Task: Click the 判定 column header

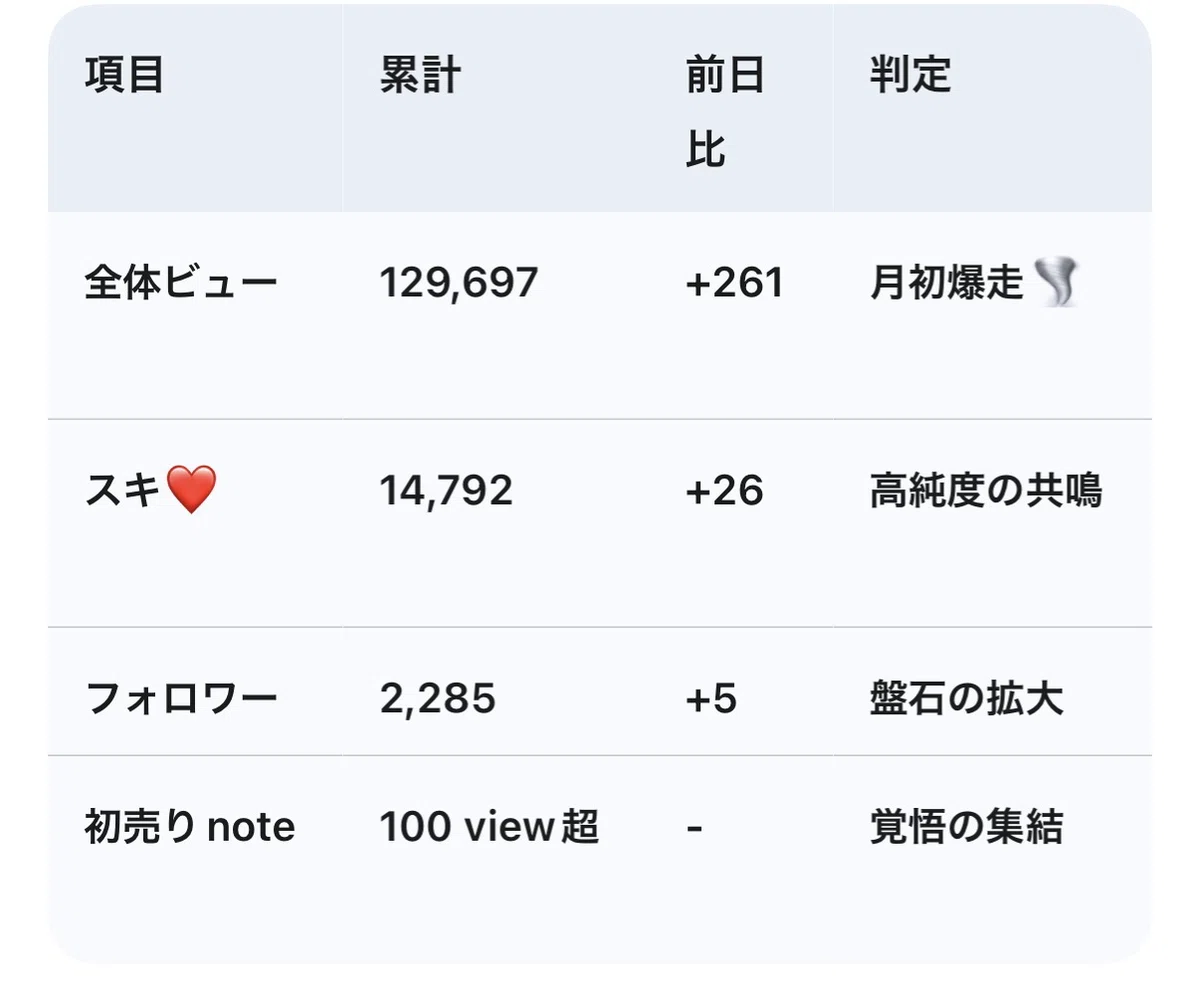Action: click(910, 75)
